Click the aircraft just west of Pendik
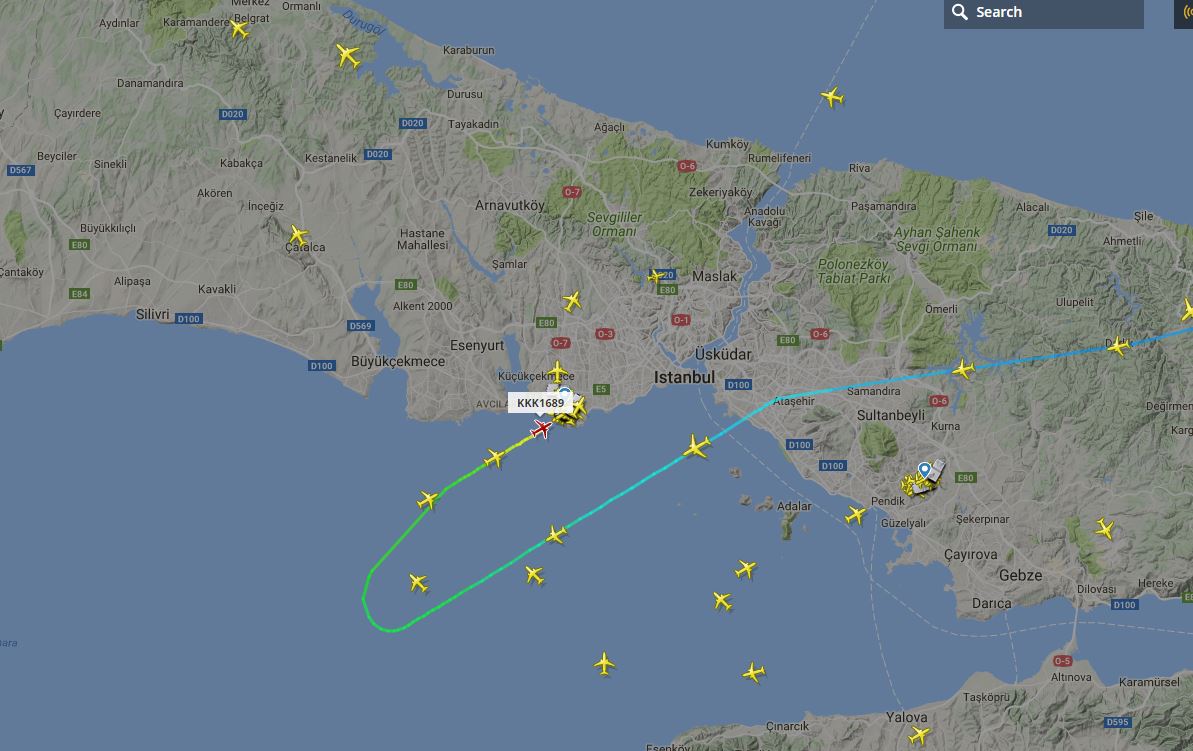 point(856,515)
